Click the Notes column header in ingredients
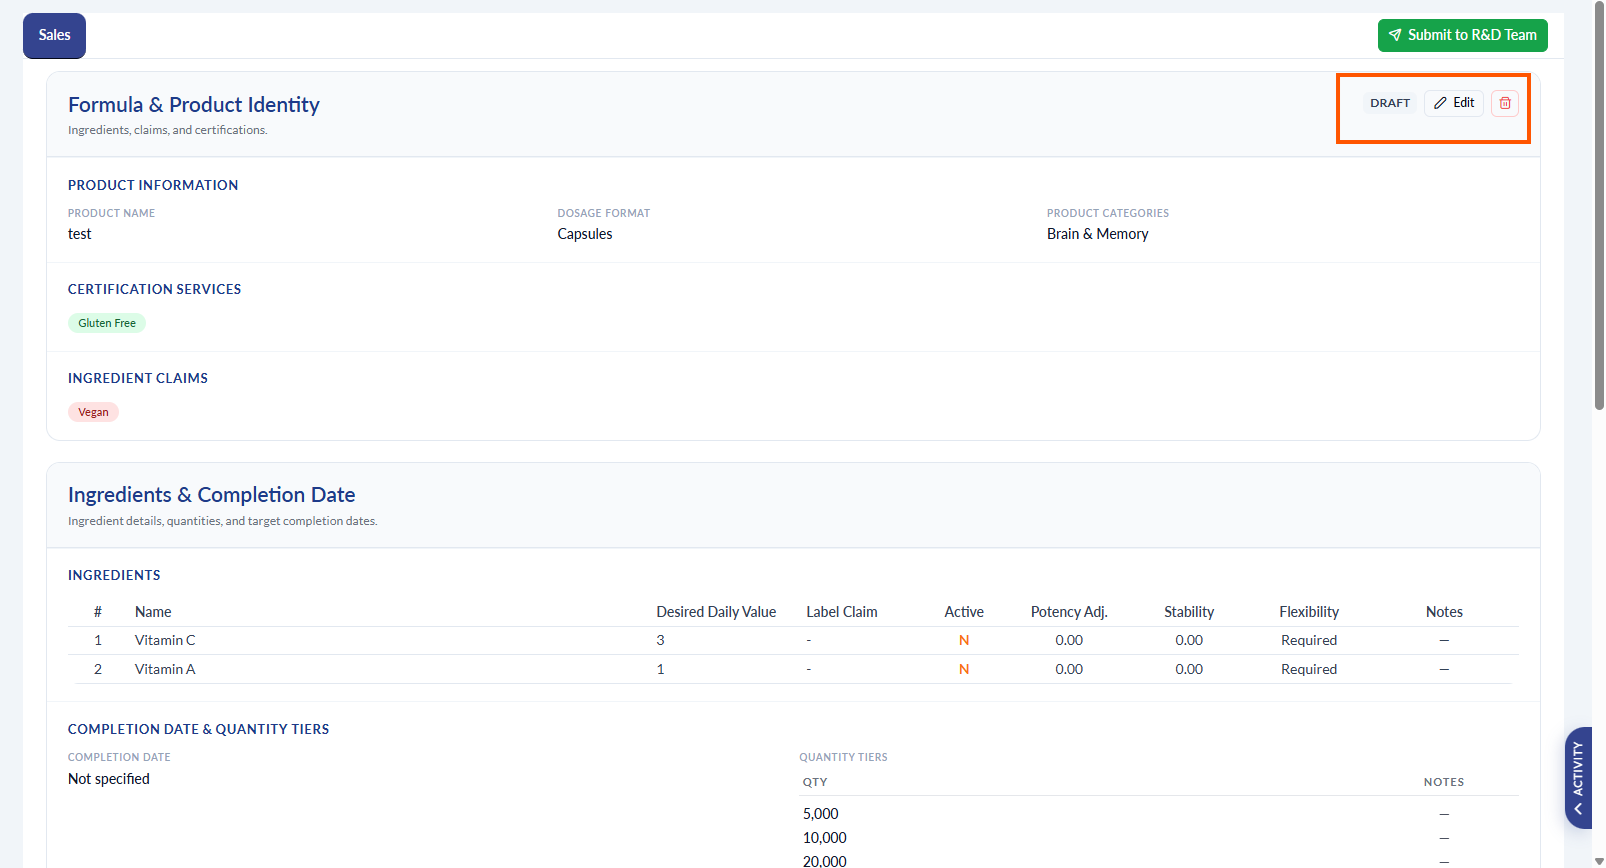Screen dimensions: 1606x868 click(1444, 612)
